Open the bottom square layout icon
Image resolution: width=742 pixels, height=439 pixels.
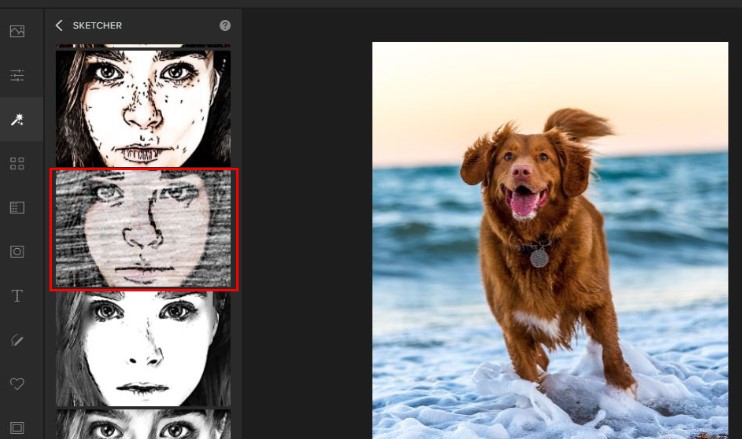pos(17,428)
